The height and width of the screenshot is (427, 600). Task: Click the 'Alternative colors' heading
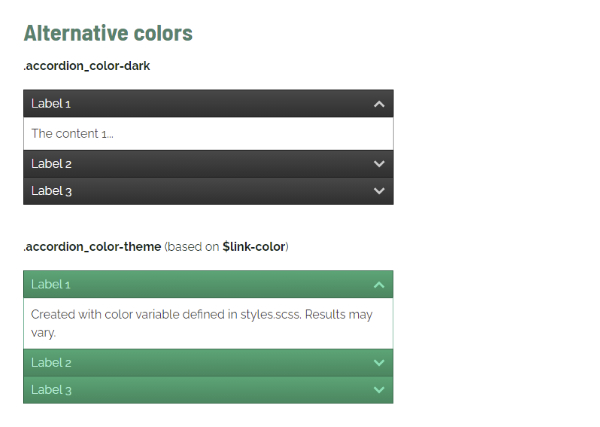pyautogui.click(x=108, y=33)
